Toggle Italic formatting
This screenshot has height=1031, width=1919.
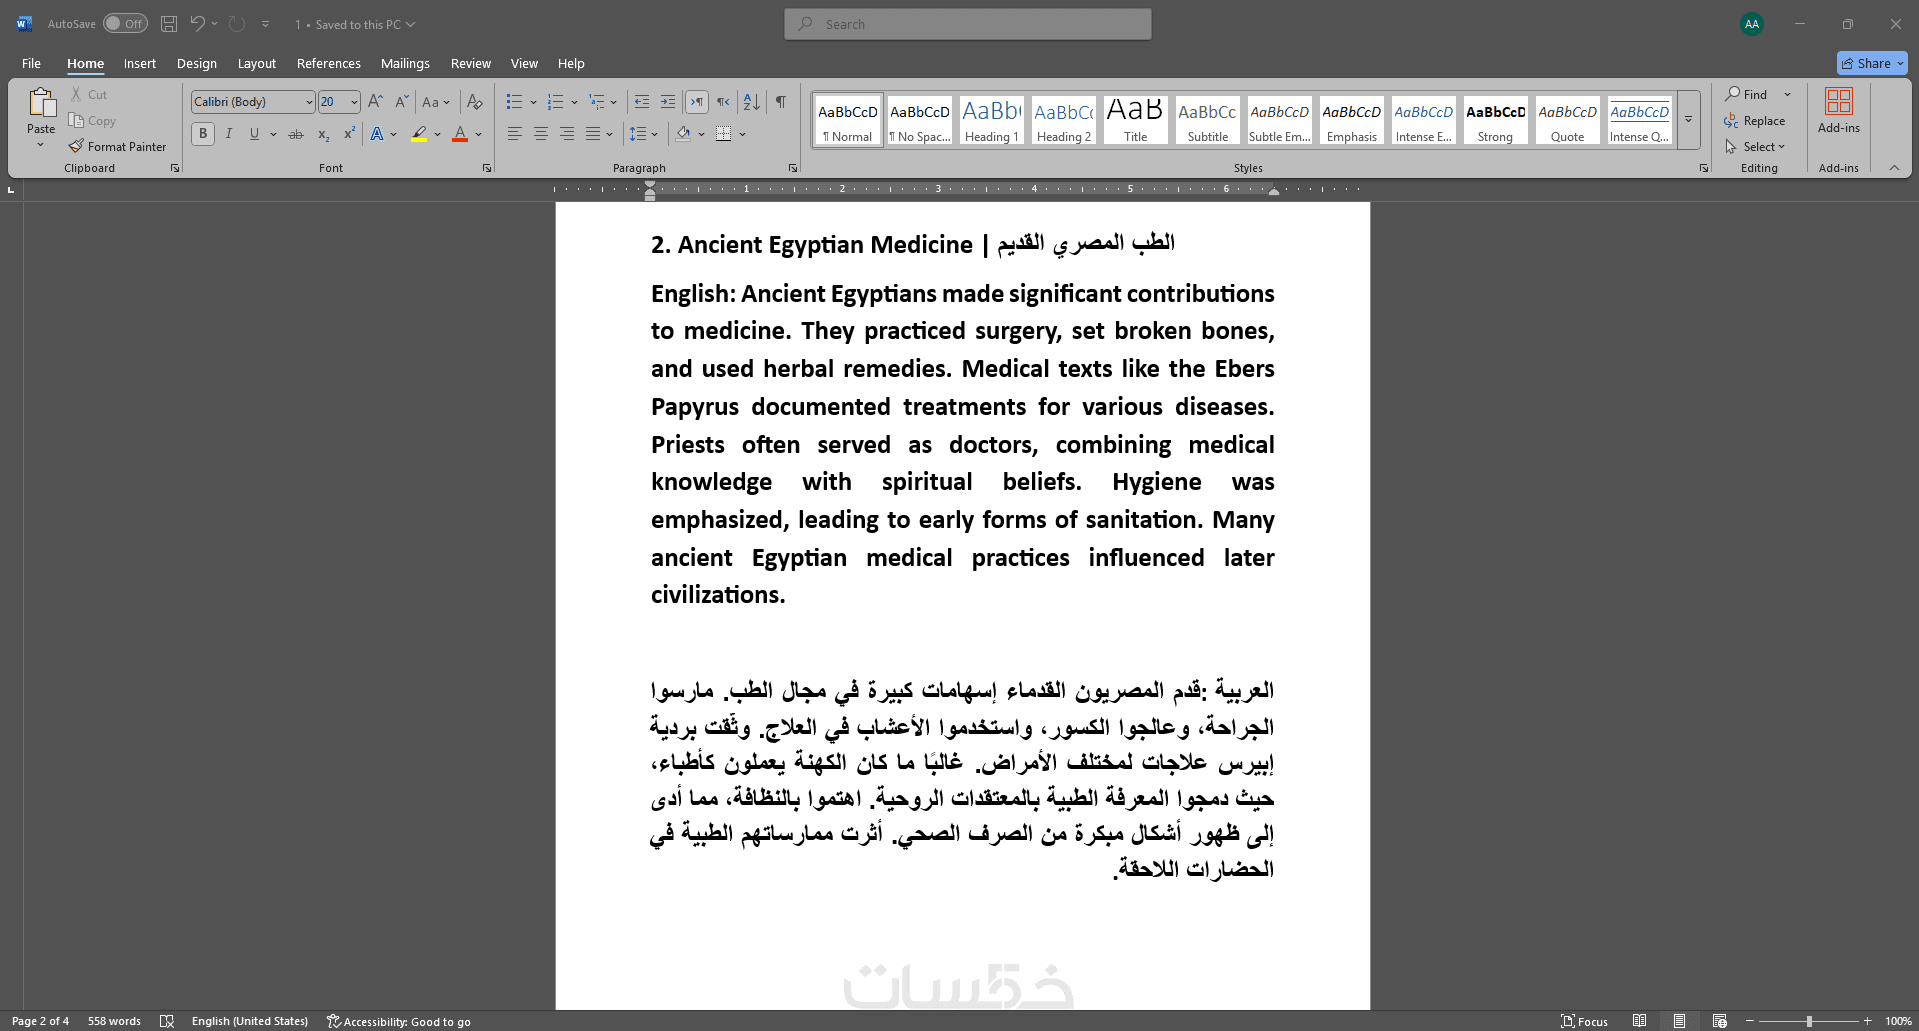click(229, 134)
